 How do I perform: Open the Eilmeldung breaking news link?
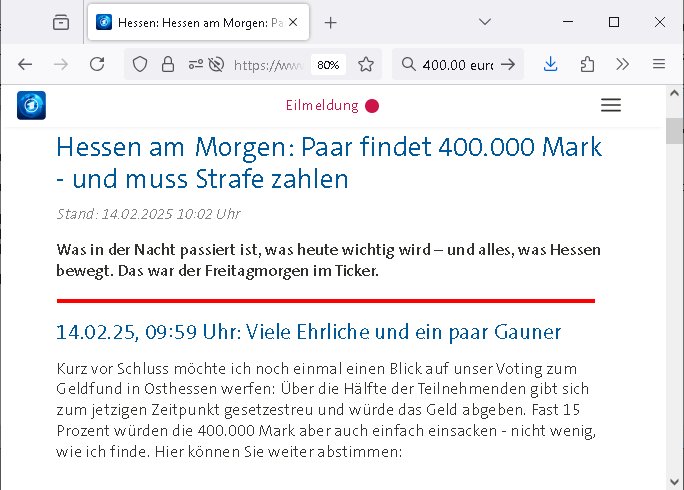pos(332,105)
